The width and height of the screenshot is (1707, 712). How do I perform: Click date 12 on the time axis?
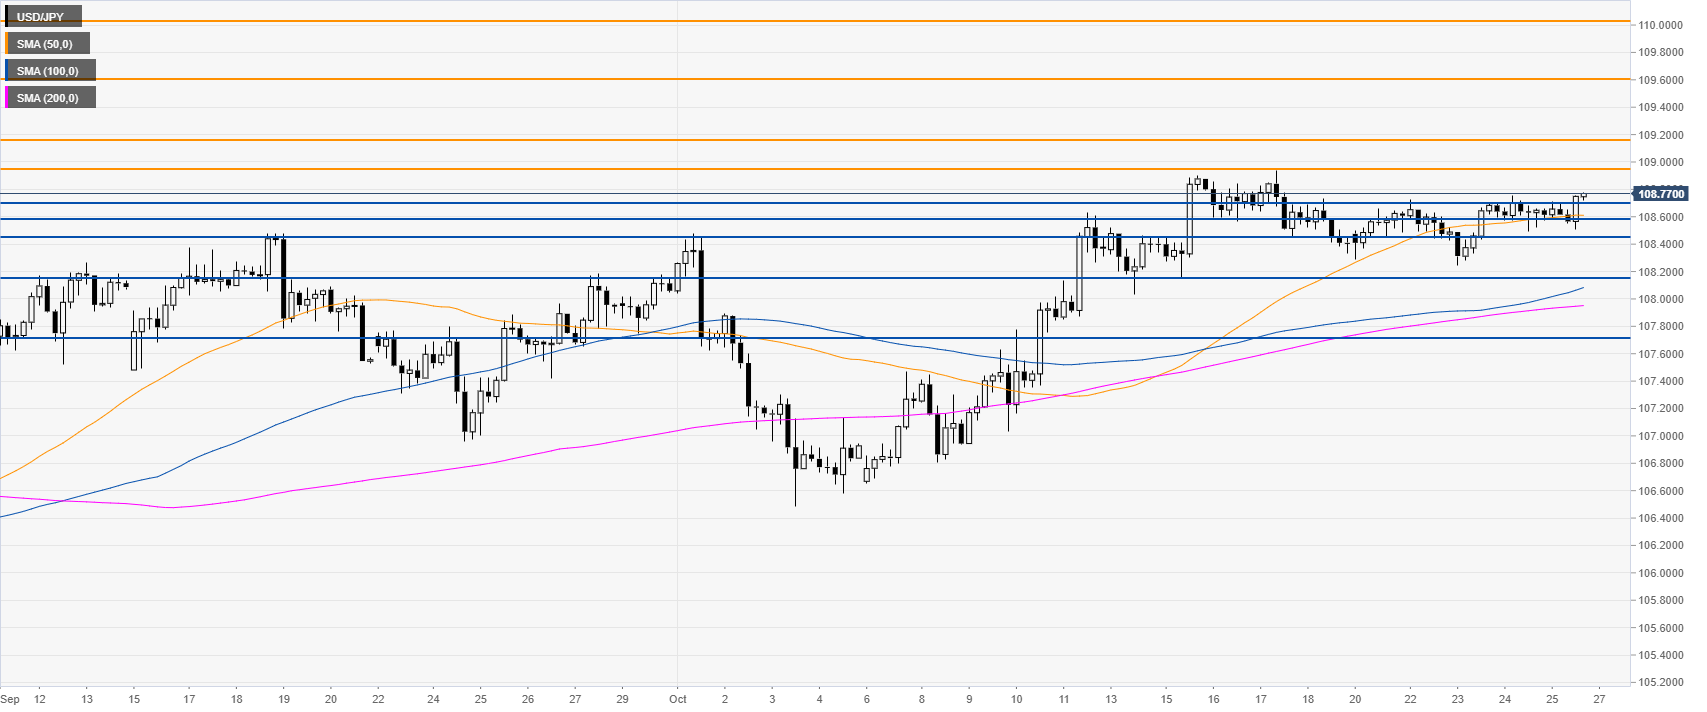click(x=40, y=699)
